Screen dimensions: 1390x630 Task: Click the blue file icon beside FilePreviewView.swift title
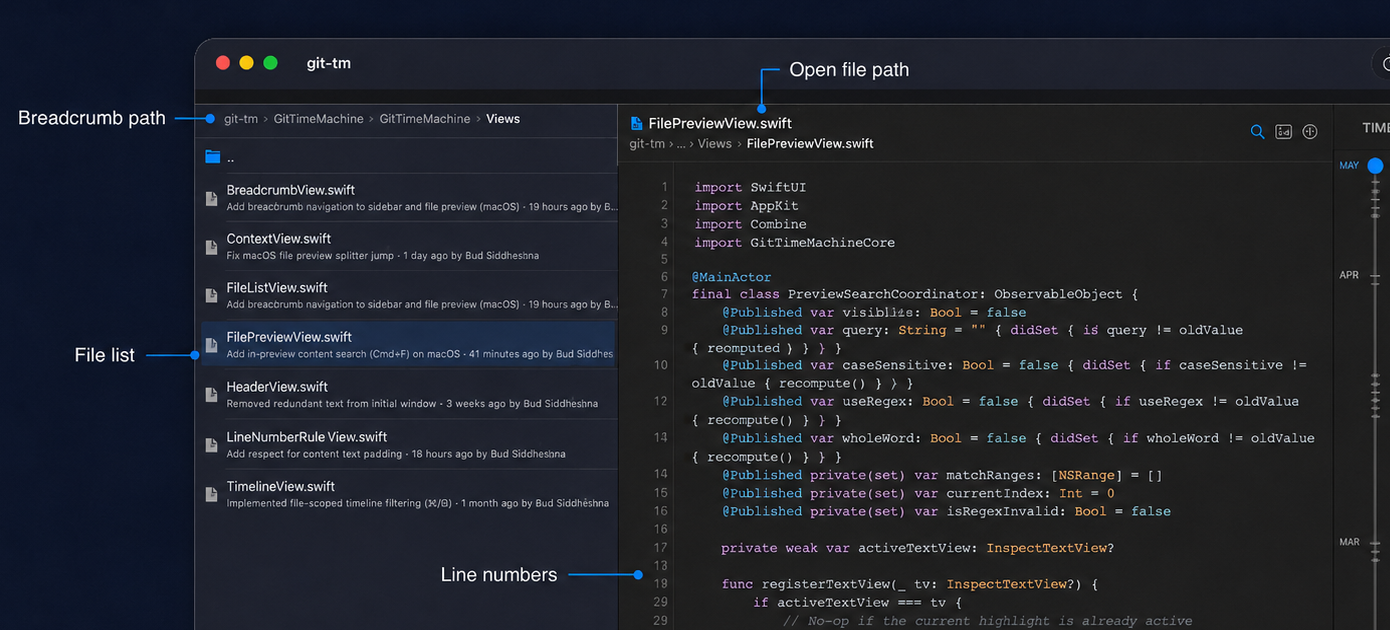(x=636, y=123)
